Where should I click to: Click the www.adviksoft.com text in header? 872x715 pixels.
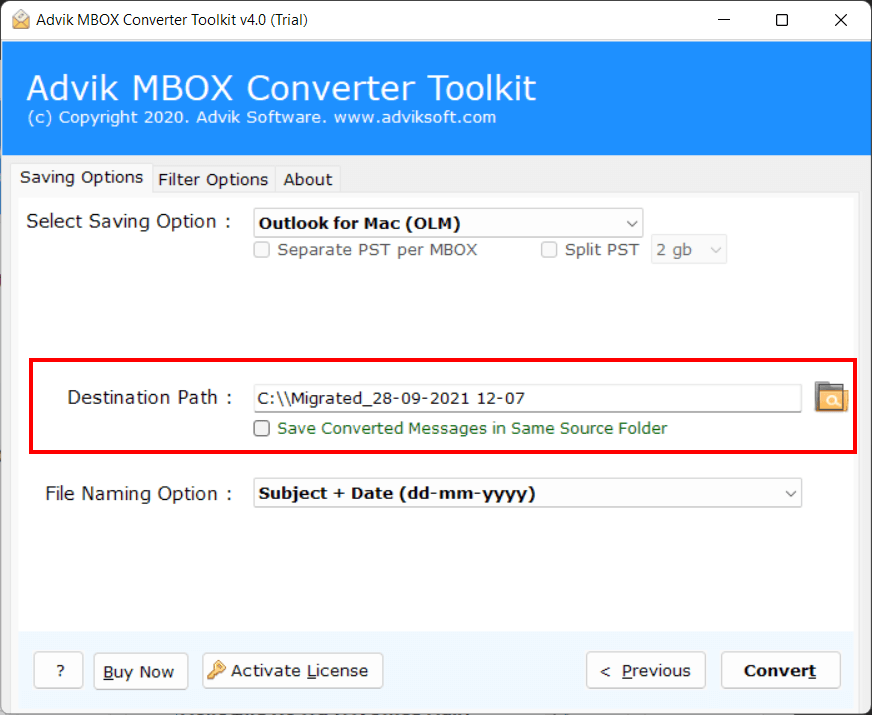pyautogui.click(x=414, y=117)
